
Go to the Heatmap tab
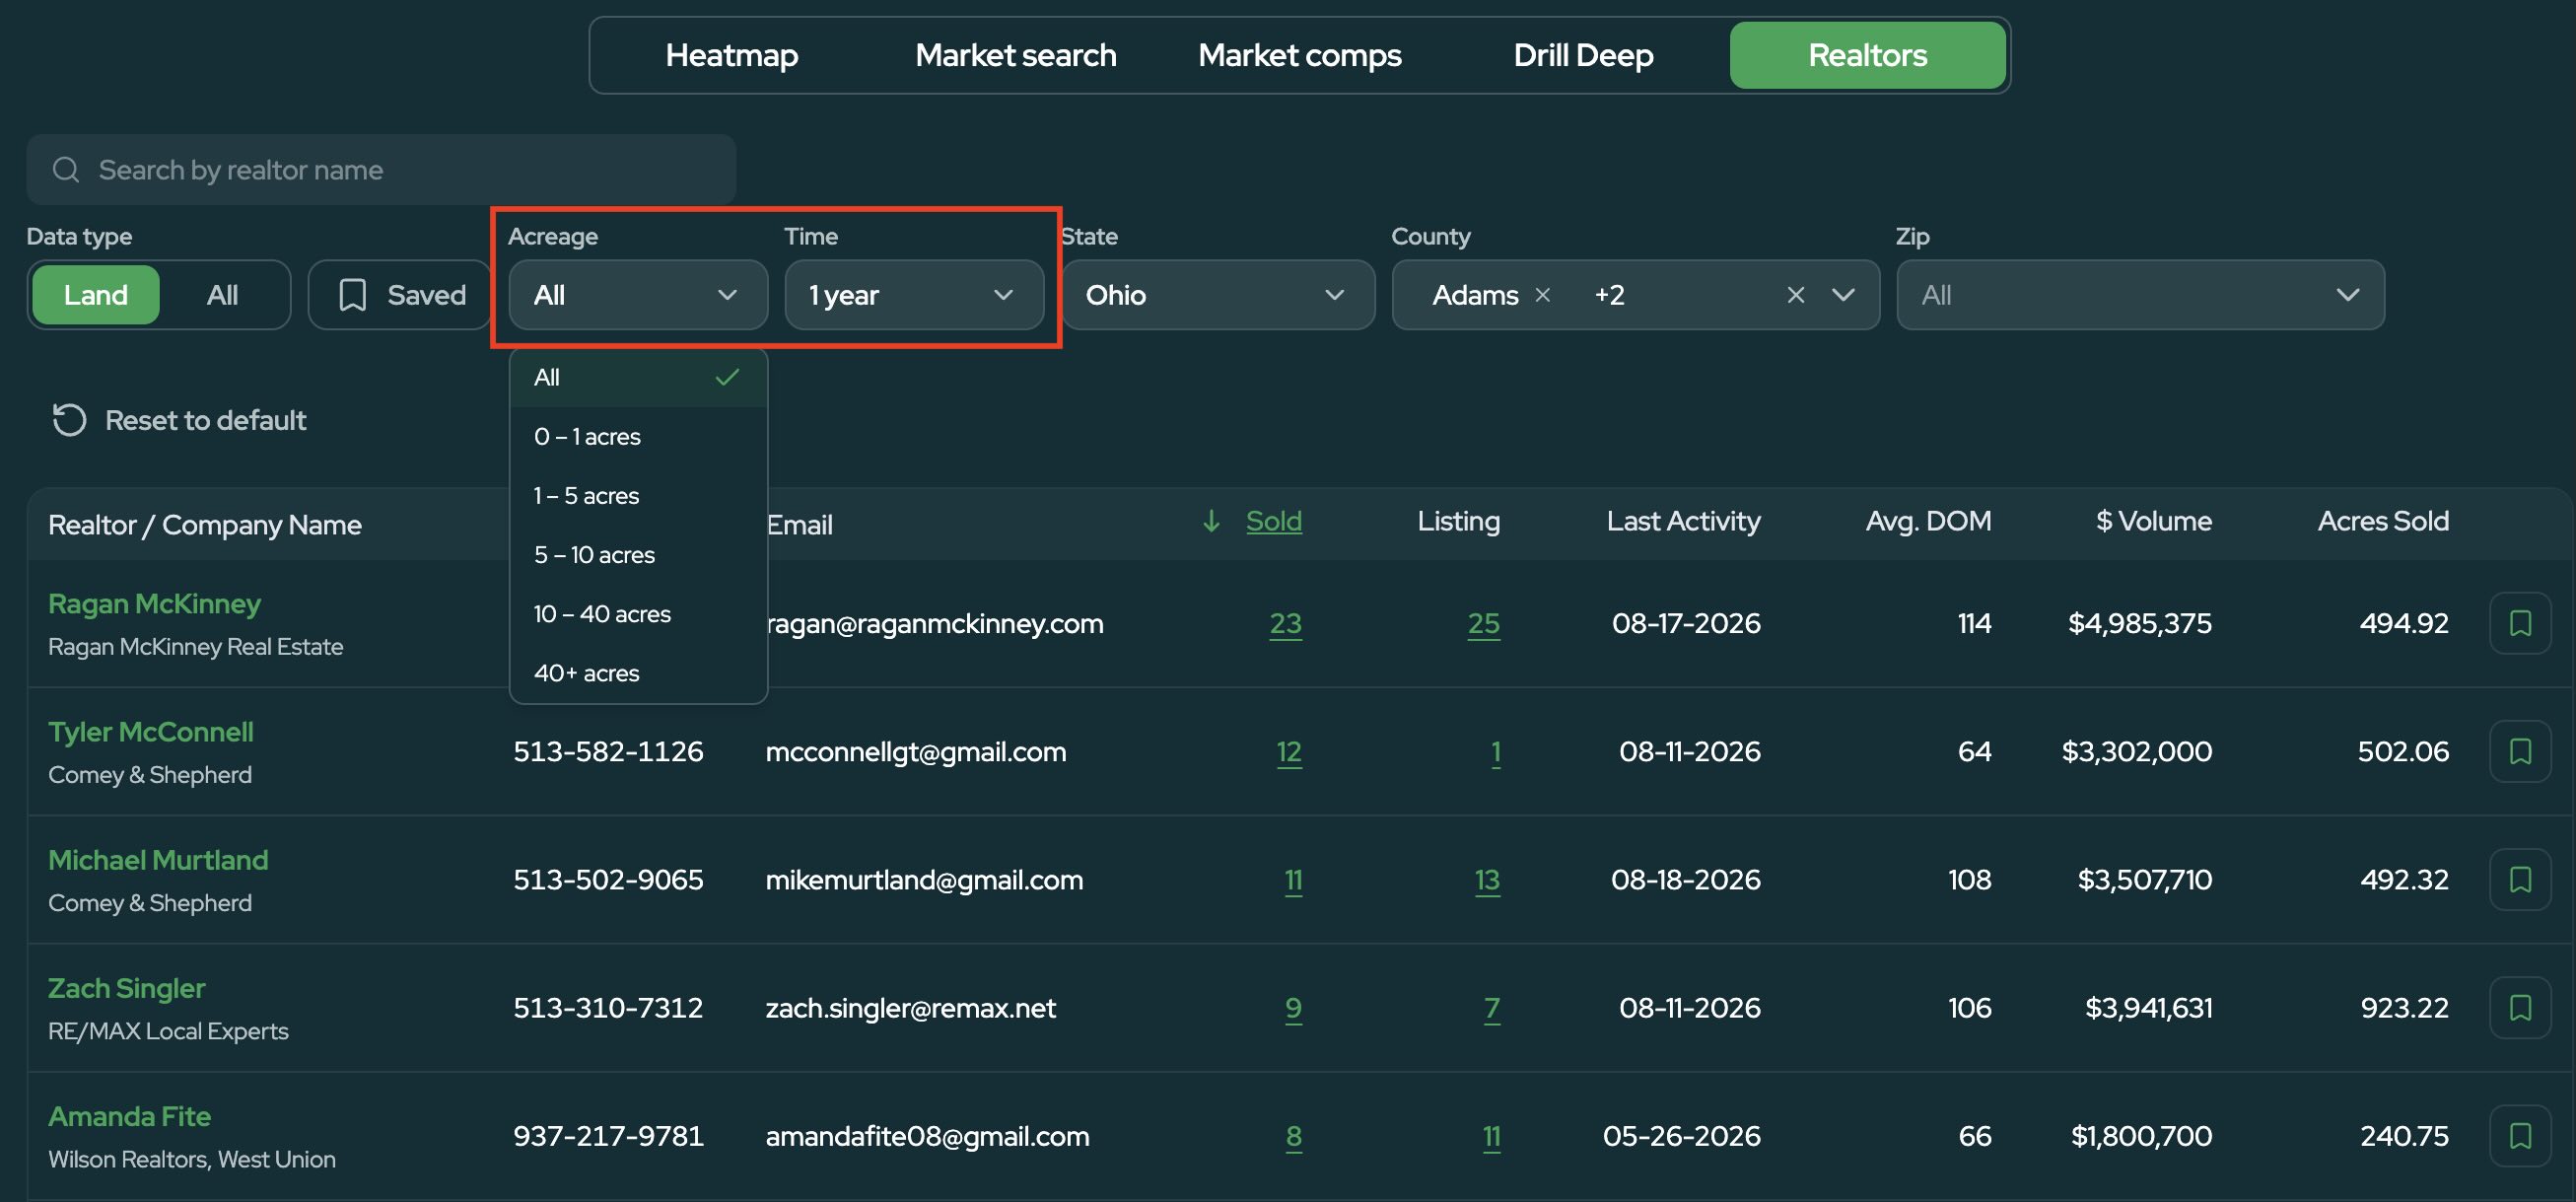732,55
